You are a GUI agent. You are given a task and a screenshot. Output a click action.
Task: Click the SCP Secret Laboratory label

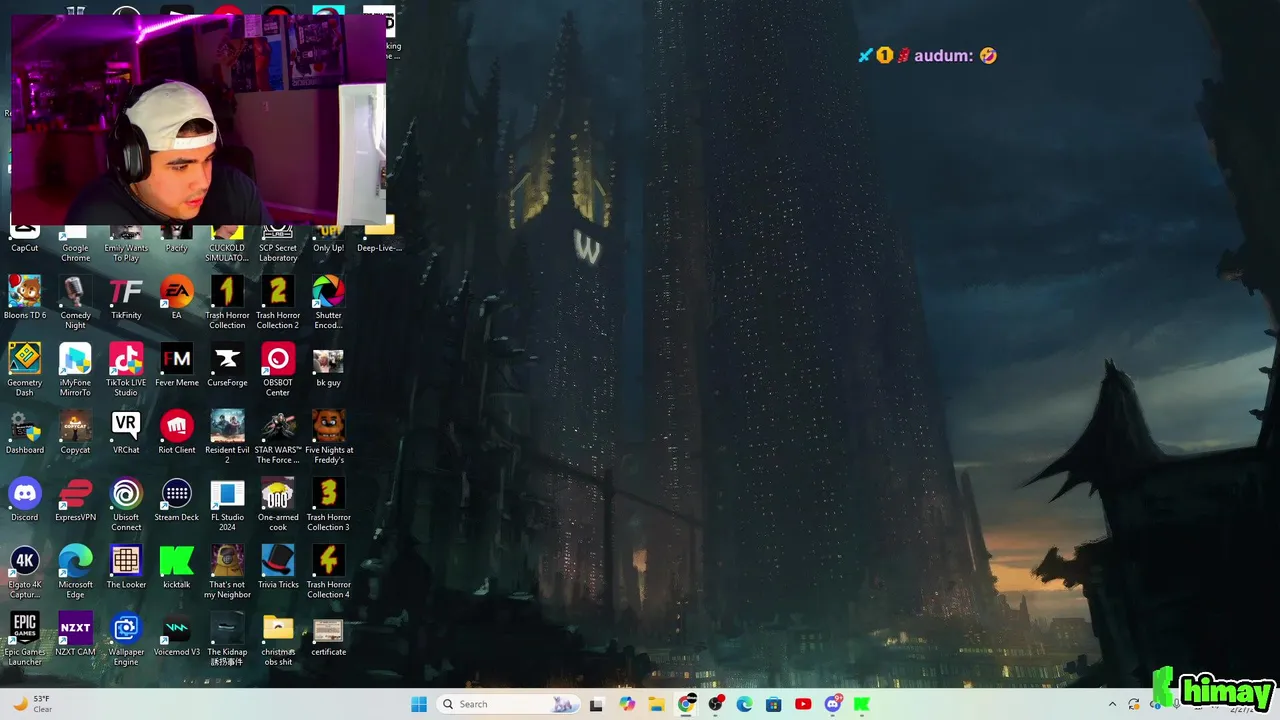point(278,253)
